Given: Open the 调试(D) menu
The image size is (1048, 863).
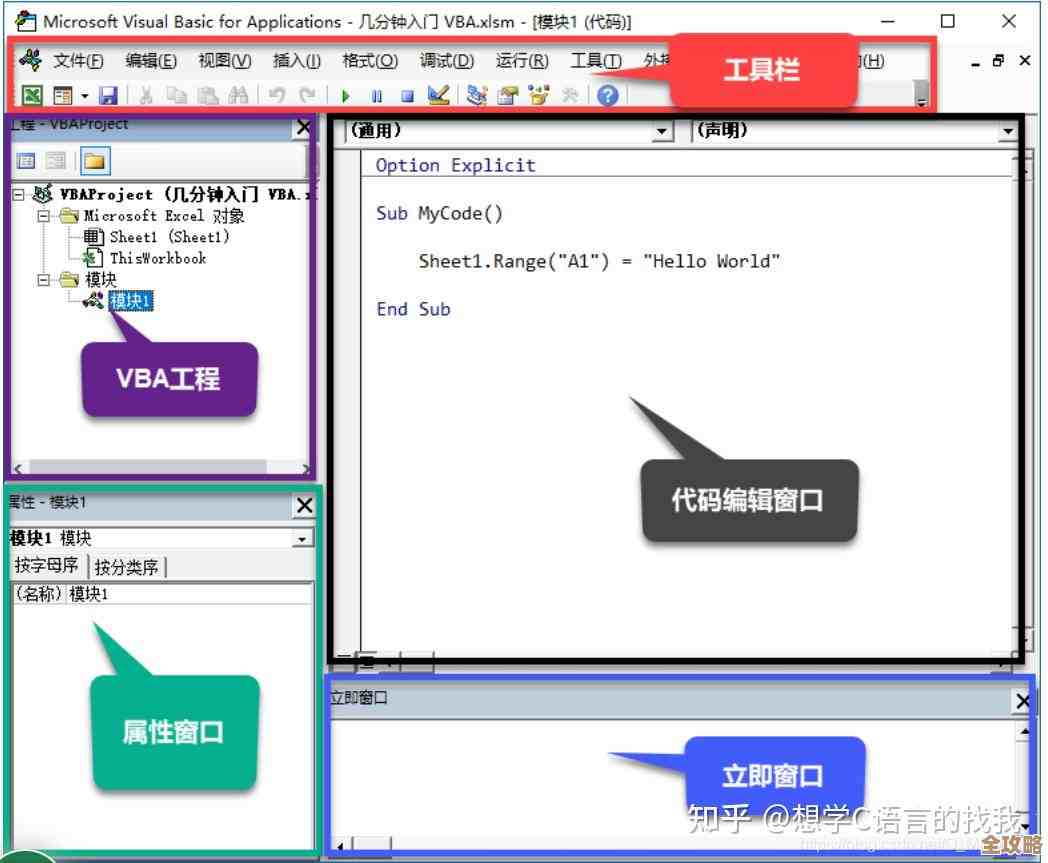Looking at the screenshot, I should (446, 61).
